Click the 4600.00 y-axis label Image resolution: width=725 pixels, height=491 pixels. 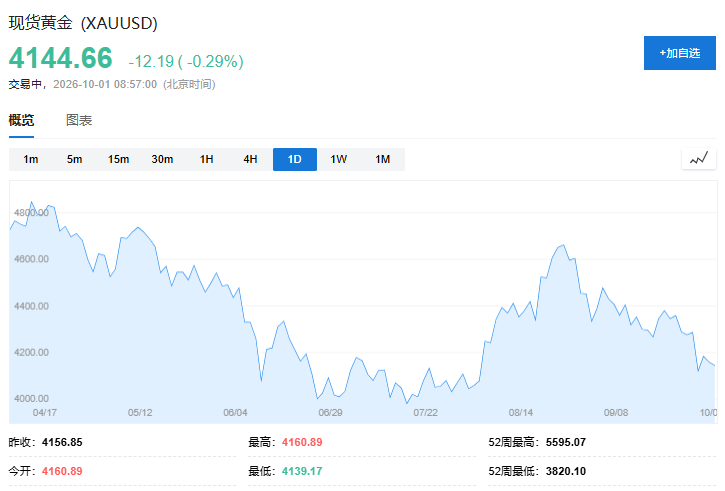(31, 259)
